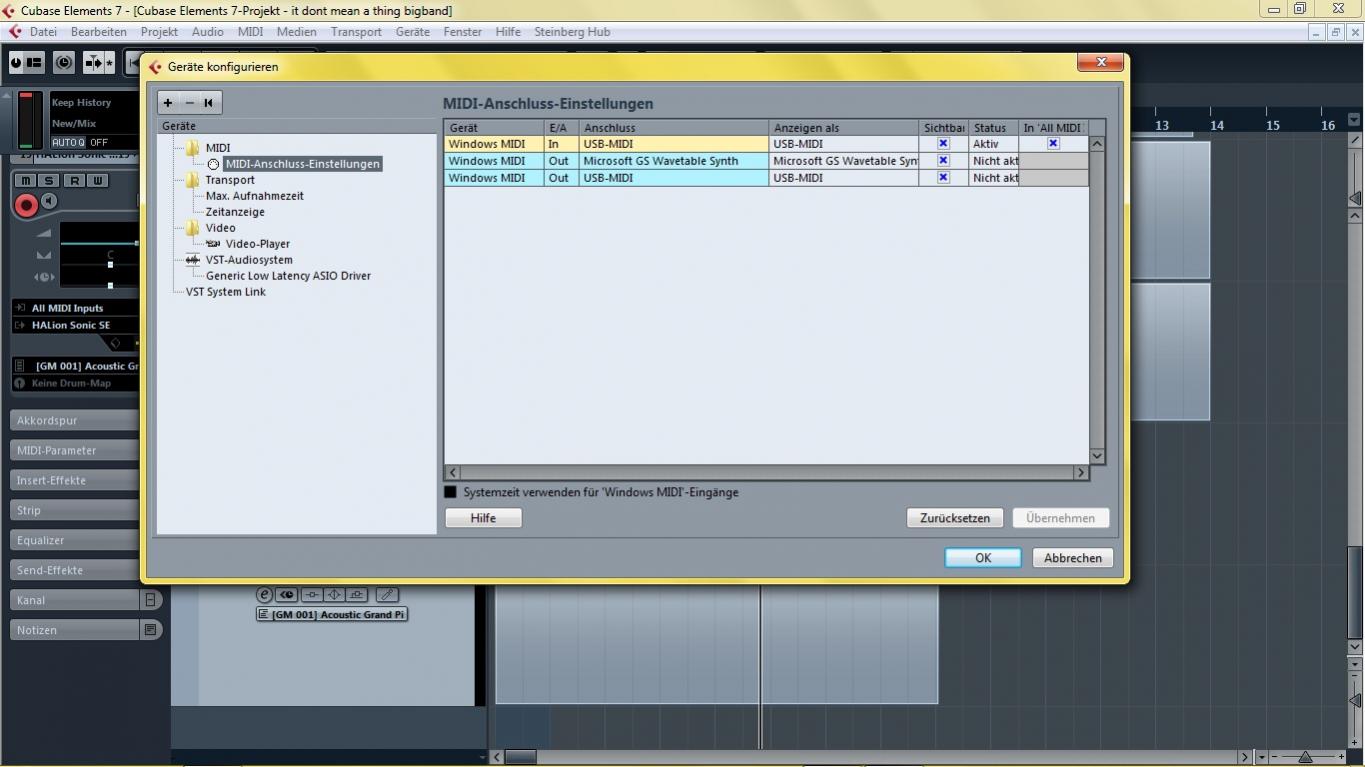The height and width of the screenshot is (767, 1365).
Task: Toggle In 'All MIDI' checkbox for USB-MIDI input
Action: [1053, 144]
